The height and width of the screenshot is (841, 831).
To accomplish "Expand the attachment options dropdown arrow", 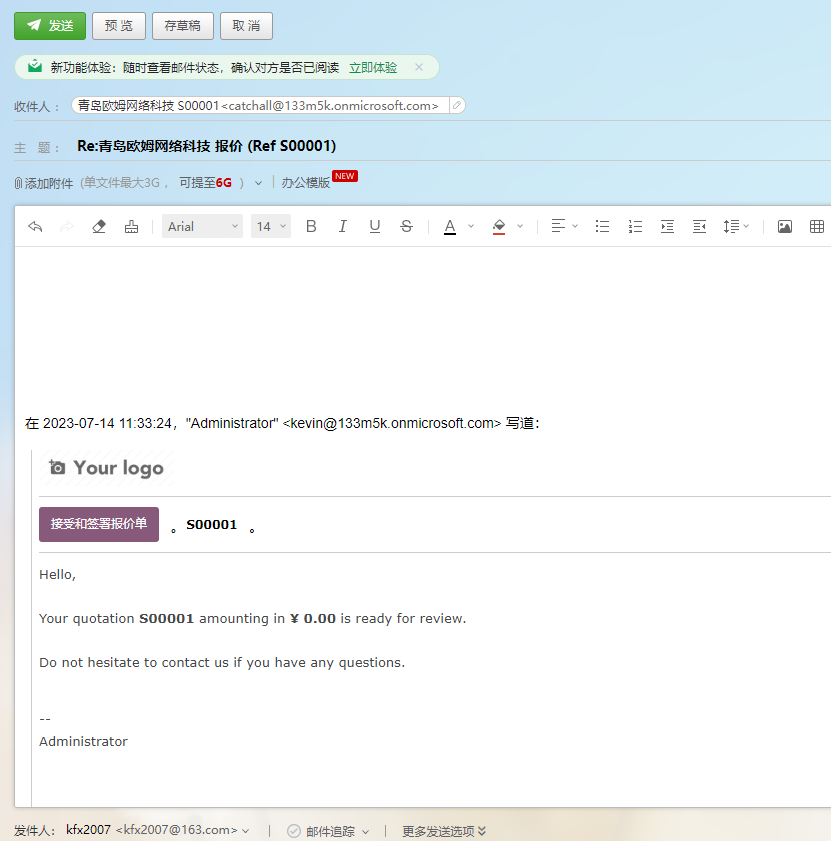I will click(x=259, y=183).
